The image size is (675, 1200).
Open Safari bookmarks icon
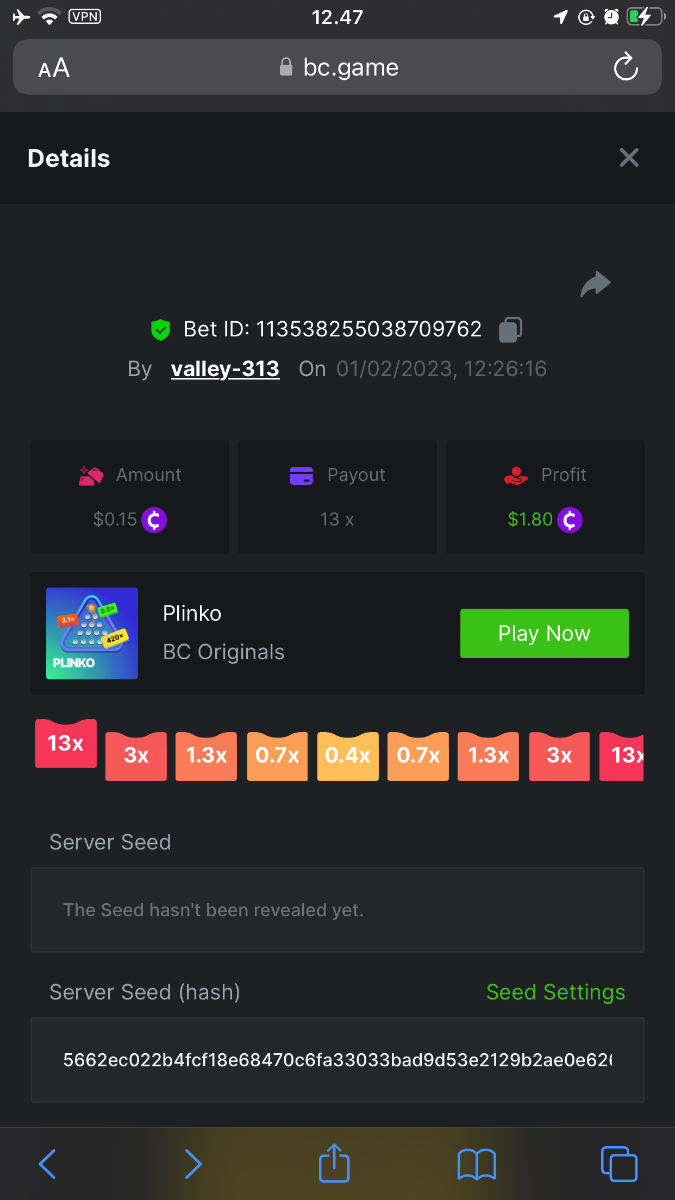tap(477, 1164)
